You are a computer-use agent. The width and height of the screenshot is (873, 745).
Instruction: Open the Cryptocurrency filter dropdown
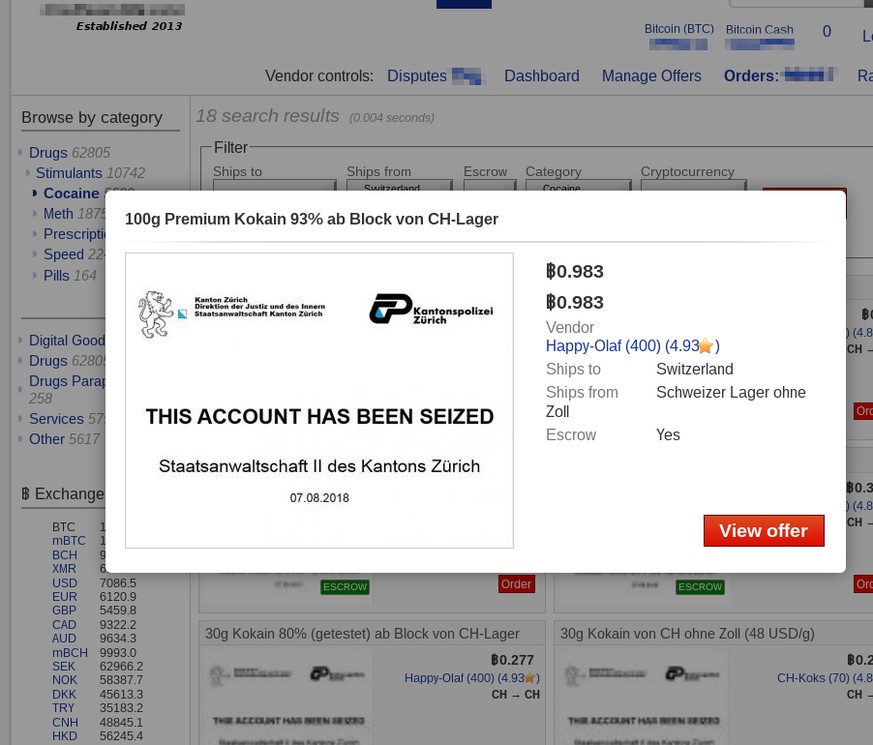pyautogui.click(x=693, y=185)
